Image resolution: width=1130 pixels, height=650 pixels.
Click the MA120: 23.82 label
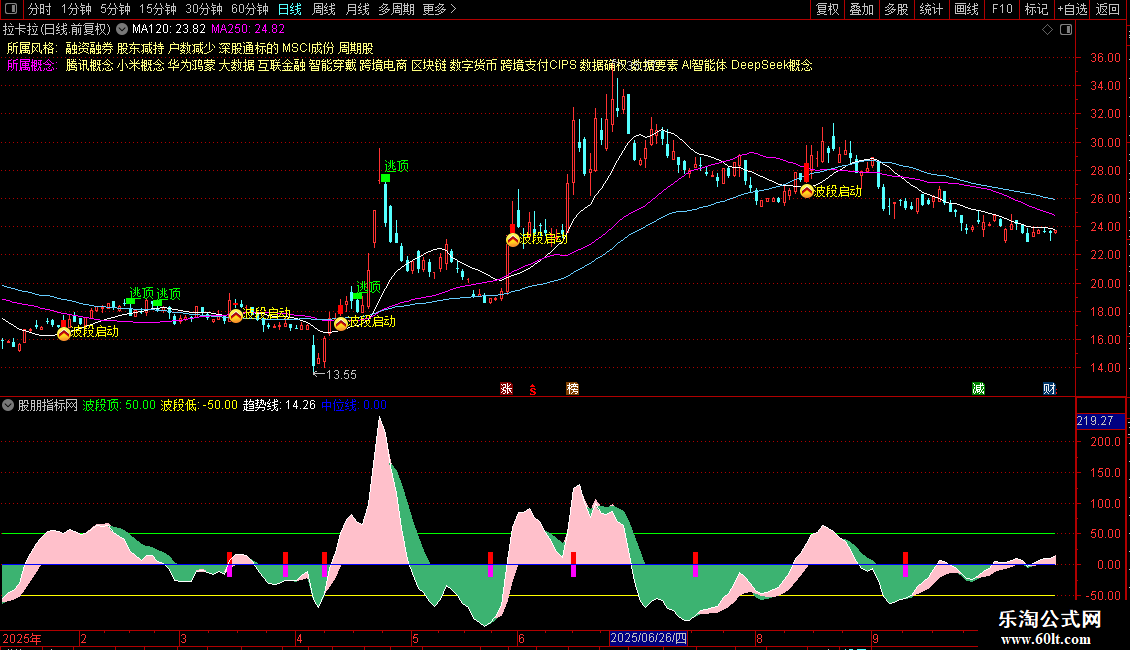(x=169, y=30)
